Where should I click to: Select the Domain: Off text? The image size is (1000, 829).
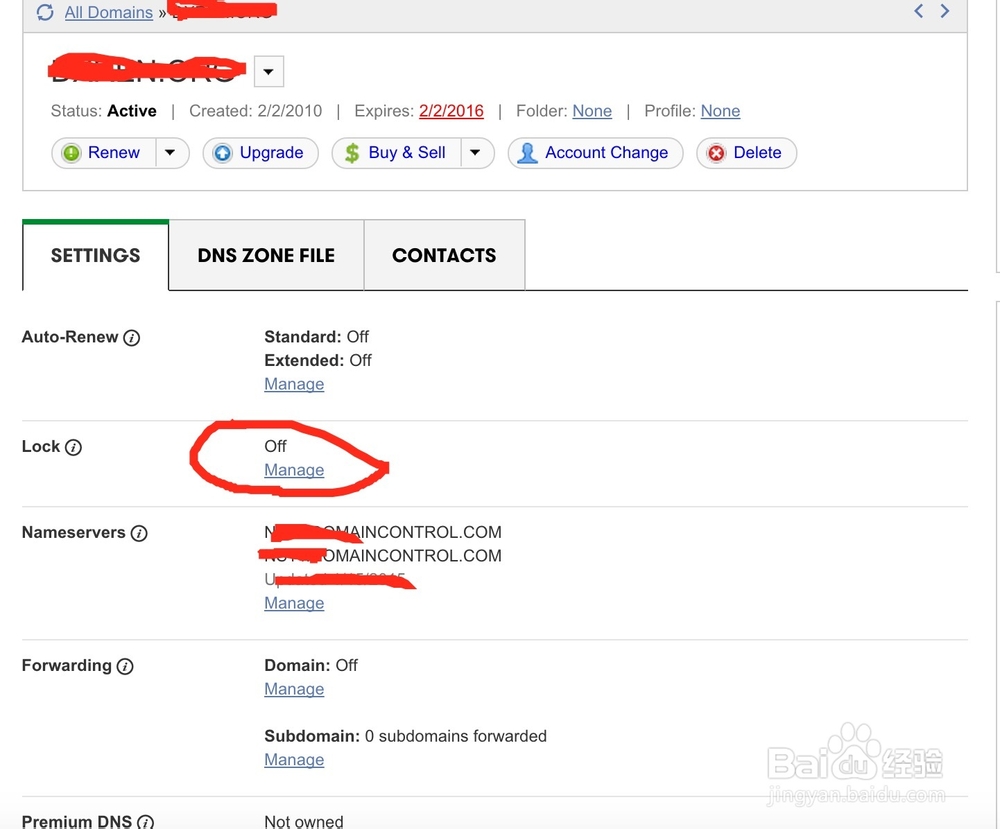311,666
